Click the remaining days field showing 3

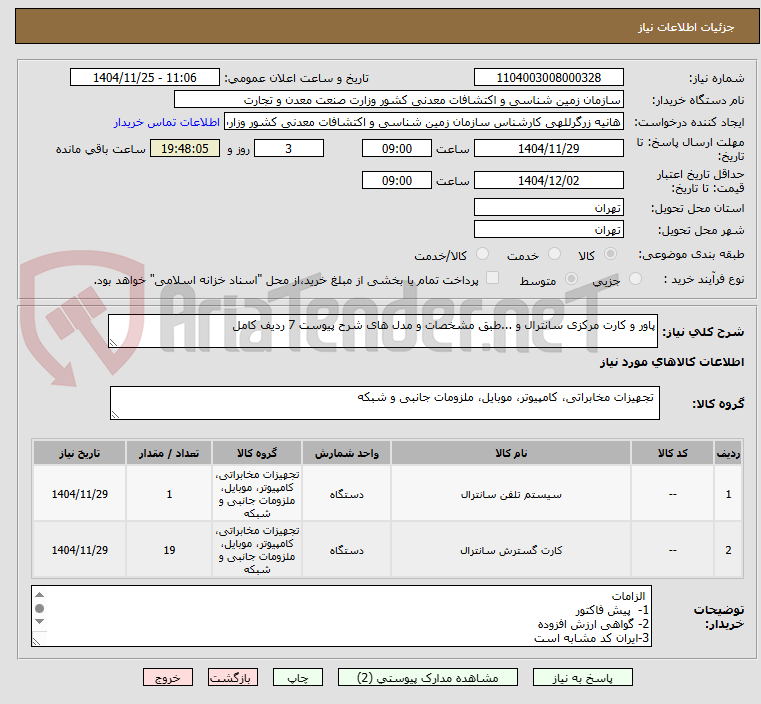289,148
